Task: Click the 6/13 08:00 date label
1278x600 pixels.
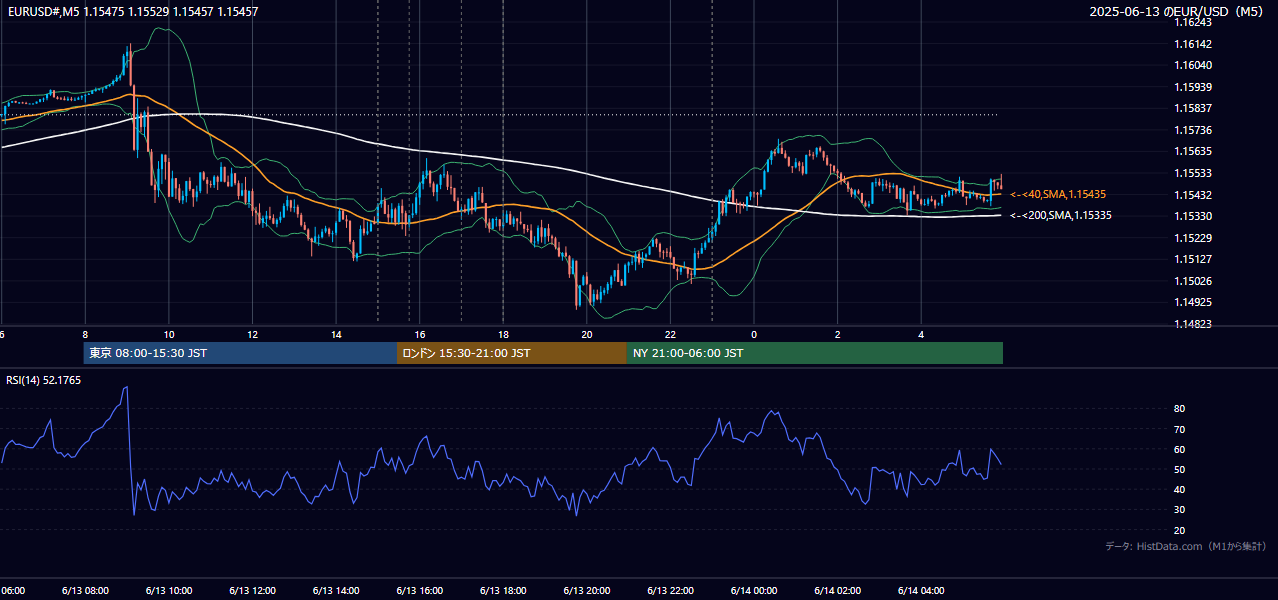Action: pos(85,591)
